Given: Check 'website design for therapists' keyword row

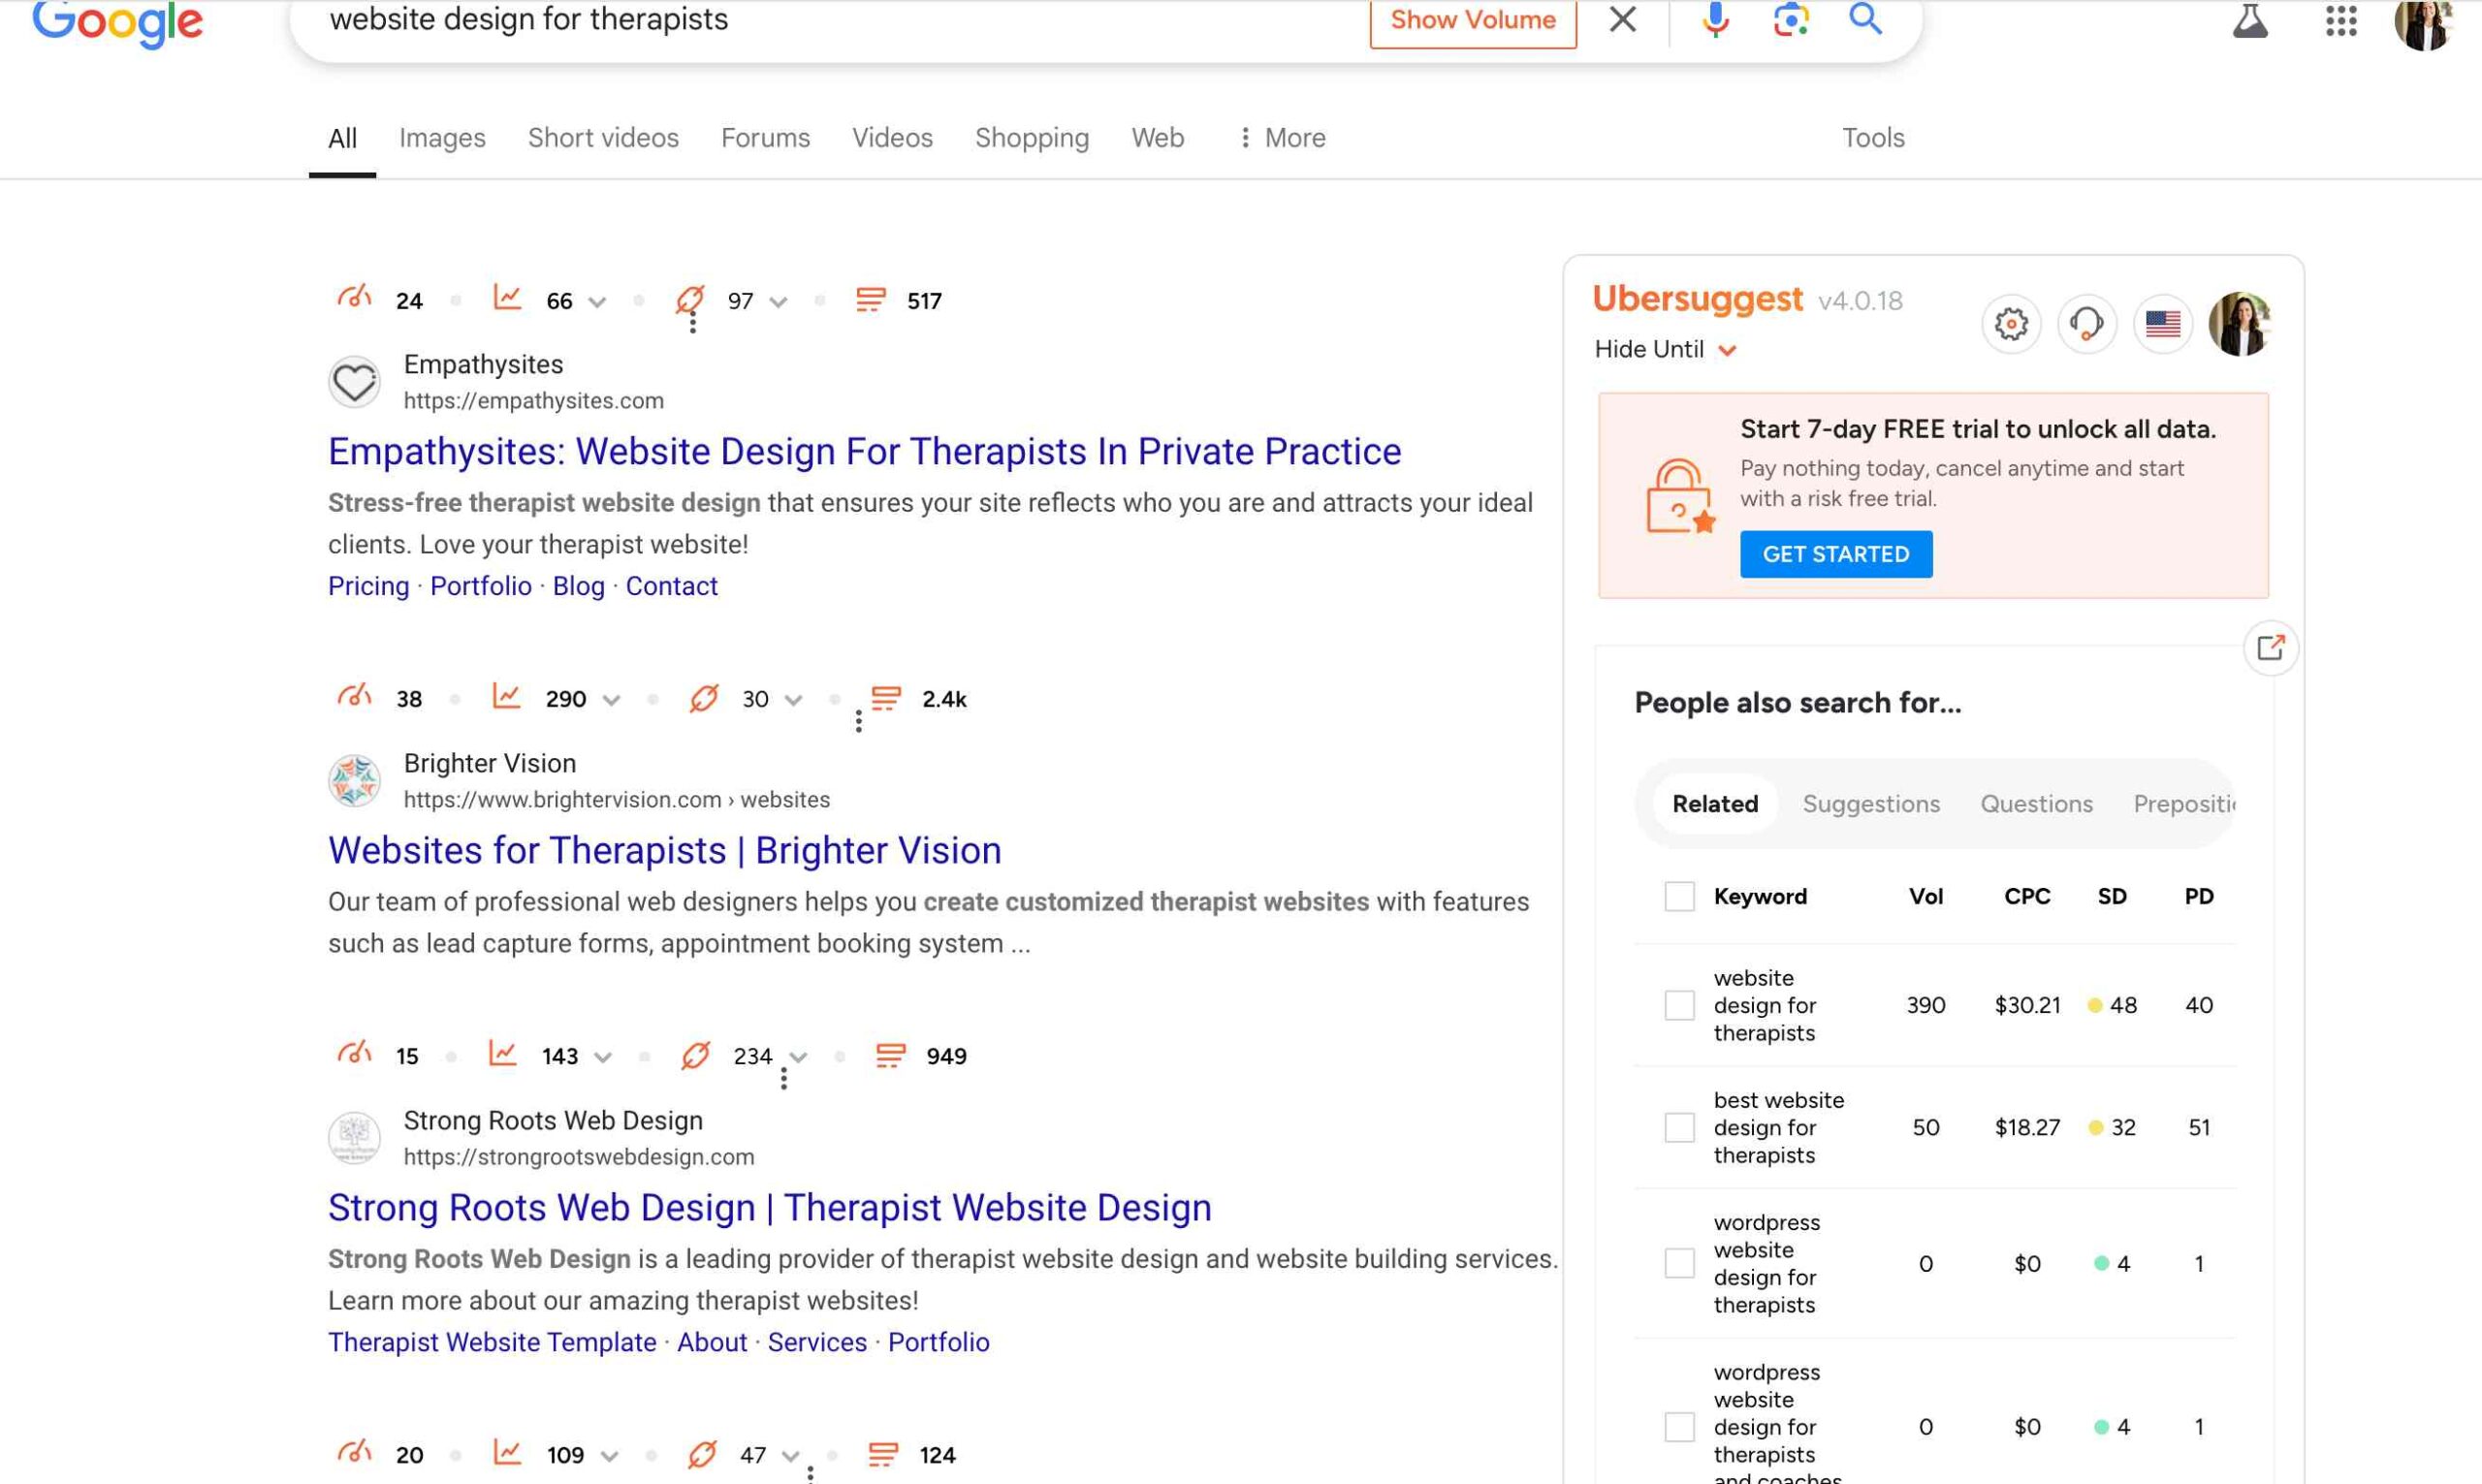Looking at the screenshot, I should click(1679, 1005).
